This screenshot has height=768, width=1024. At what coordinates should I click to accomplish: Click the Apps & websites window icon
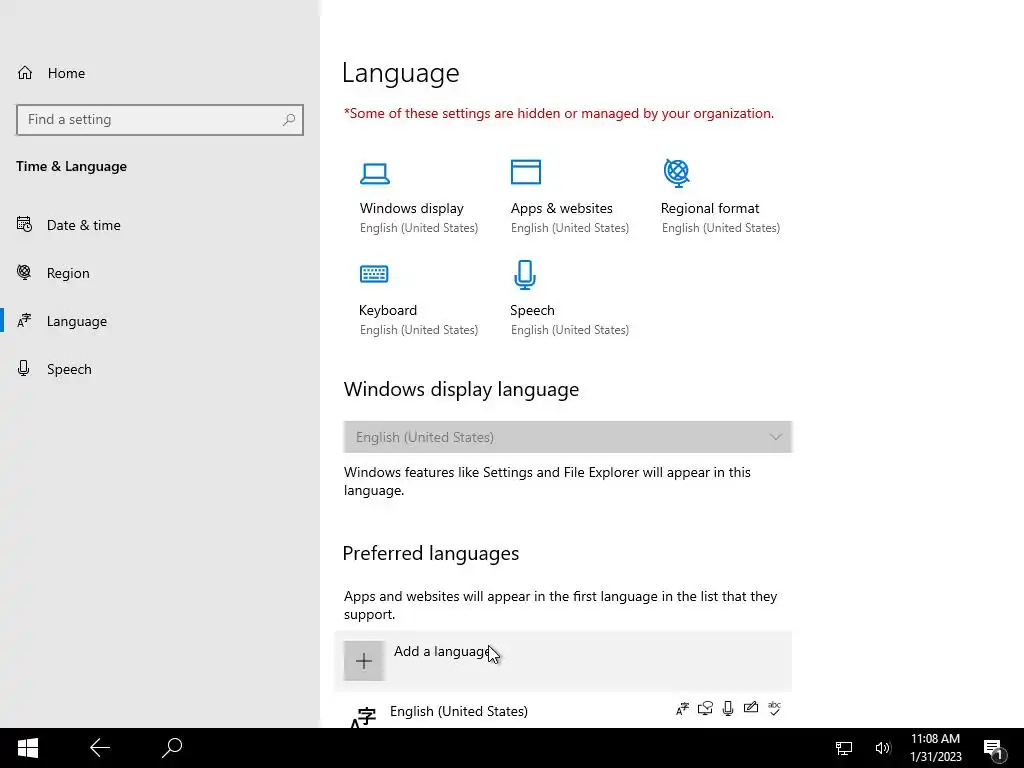click(526, 172)
